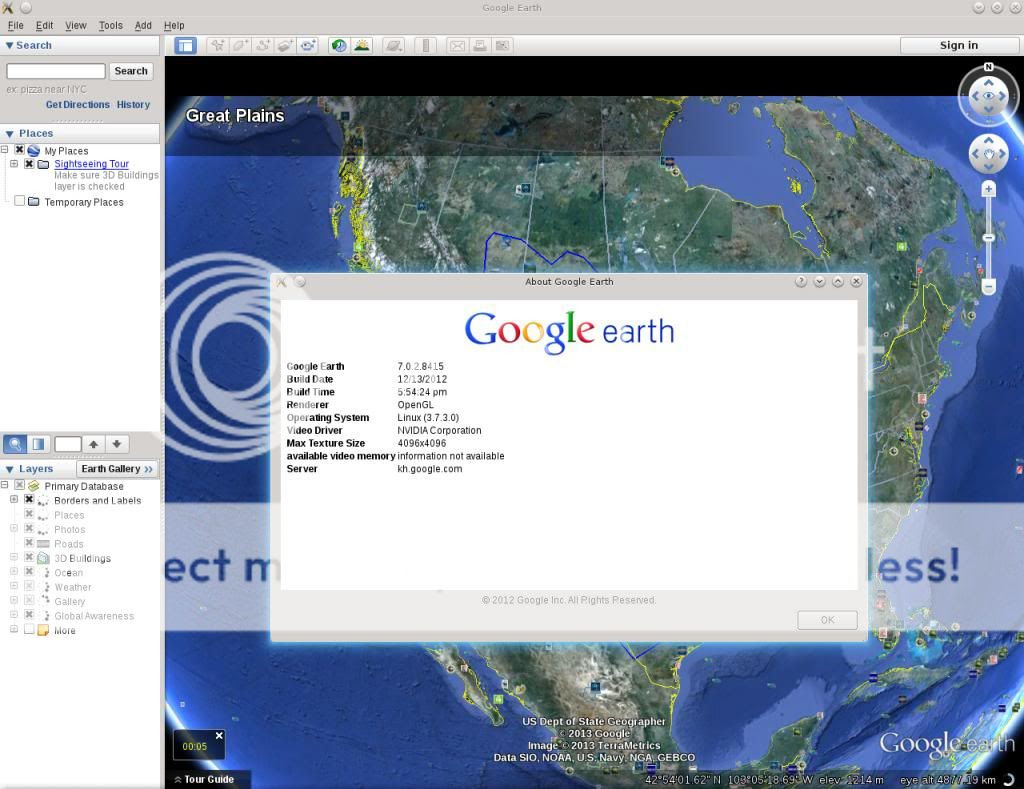Toggle sunlight across the landscape icon
The height and width of the screenshot is (789, 1024).
362,46
